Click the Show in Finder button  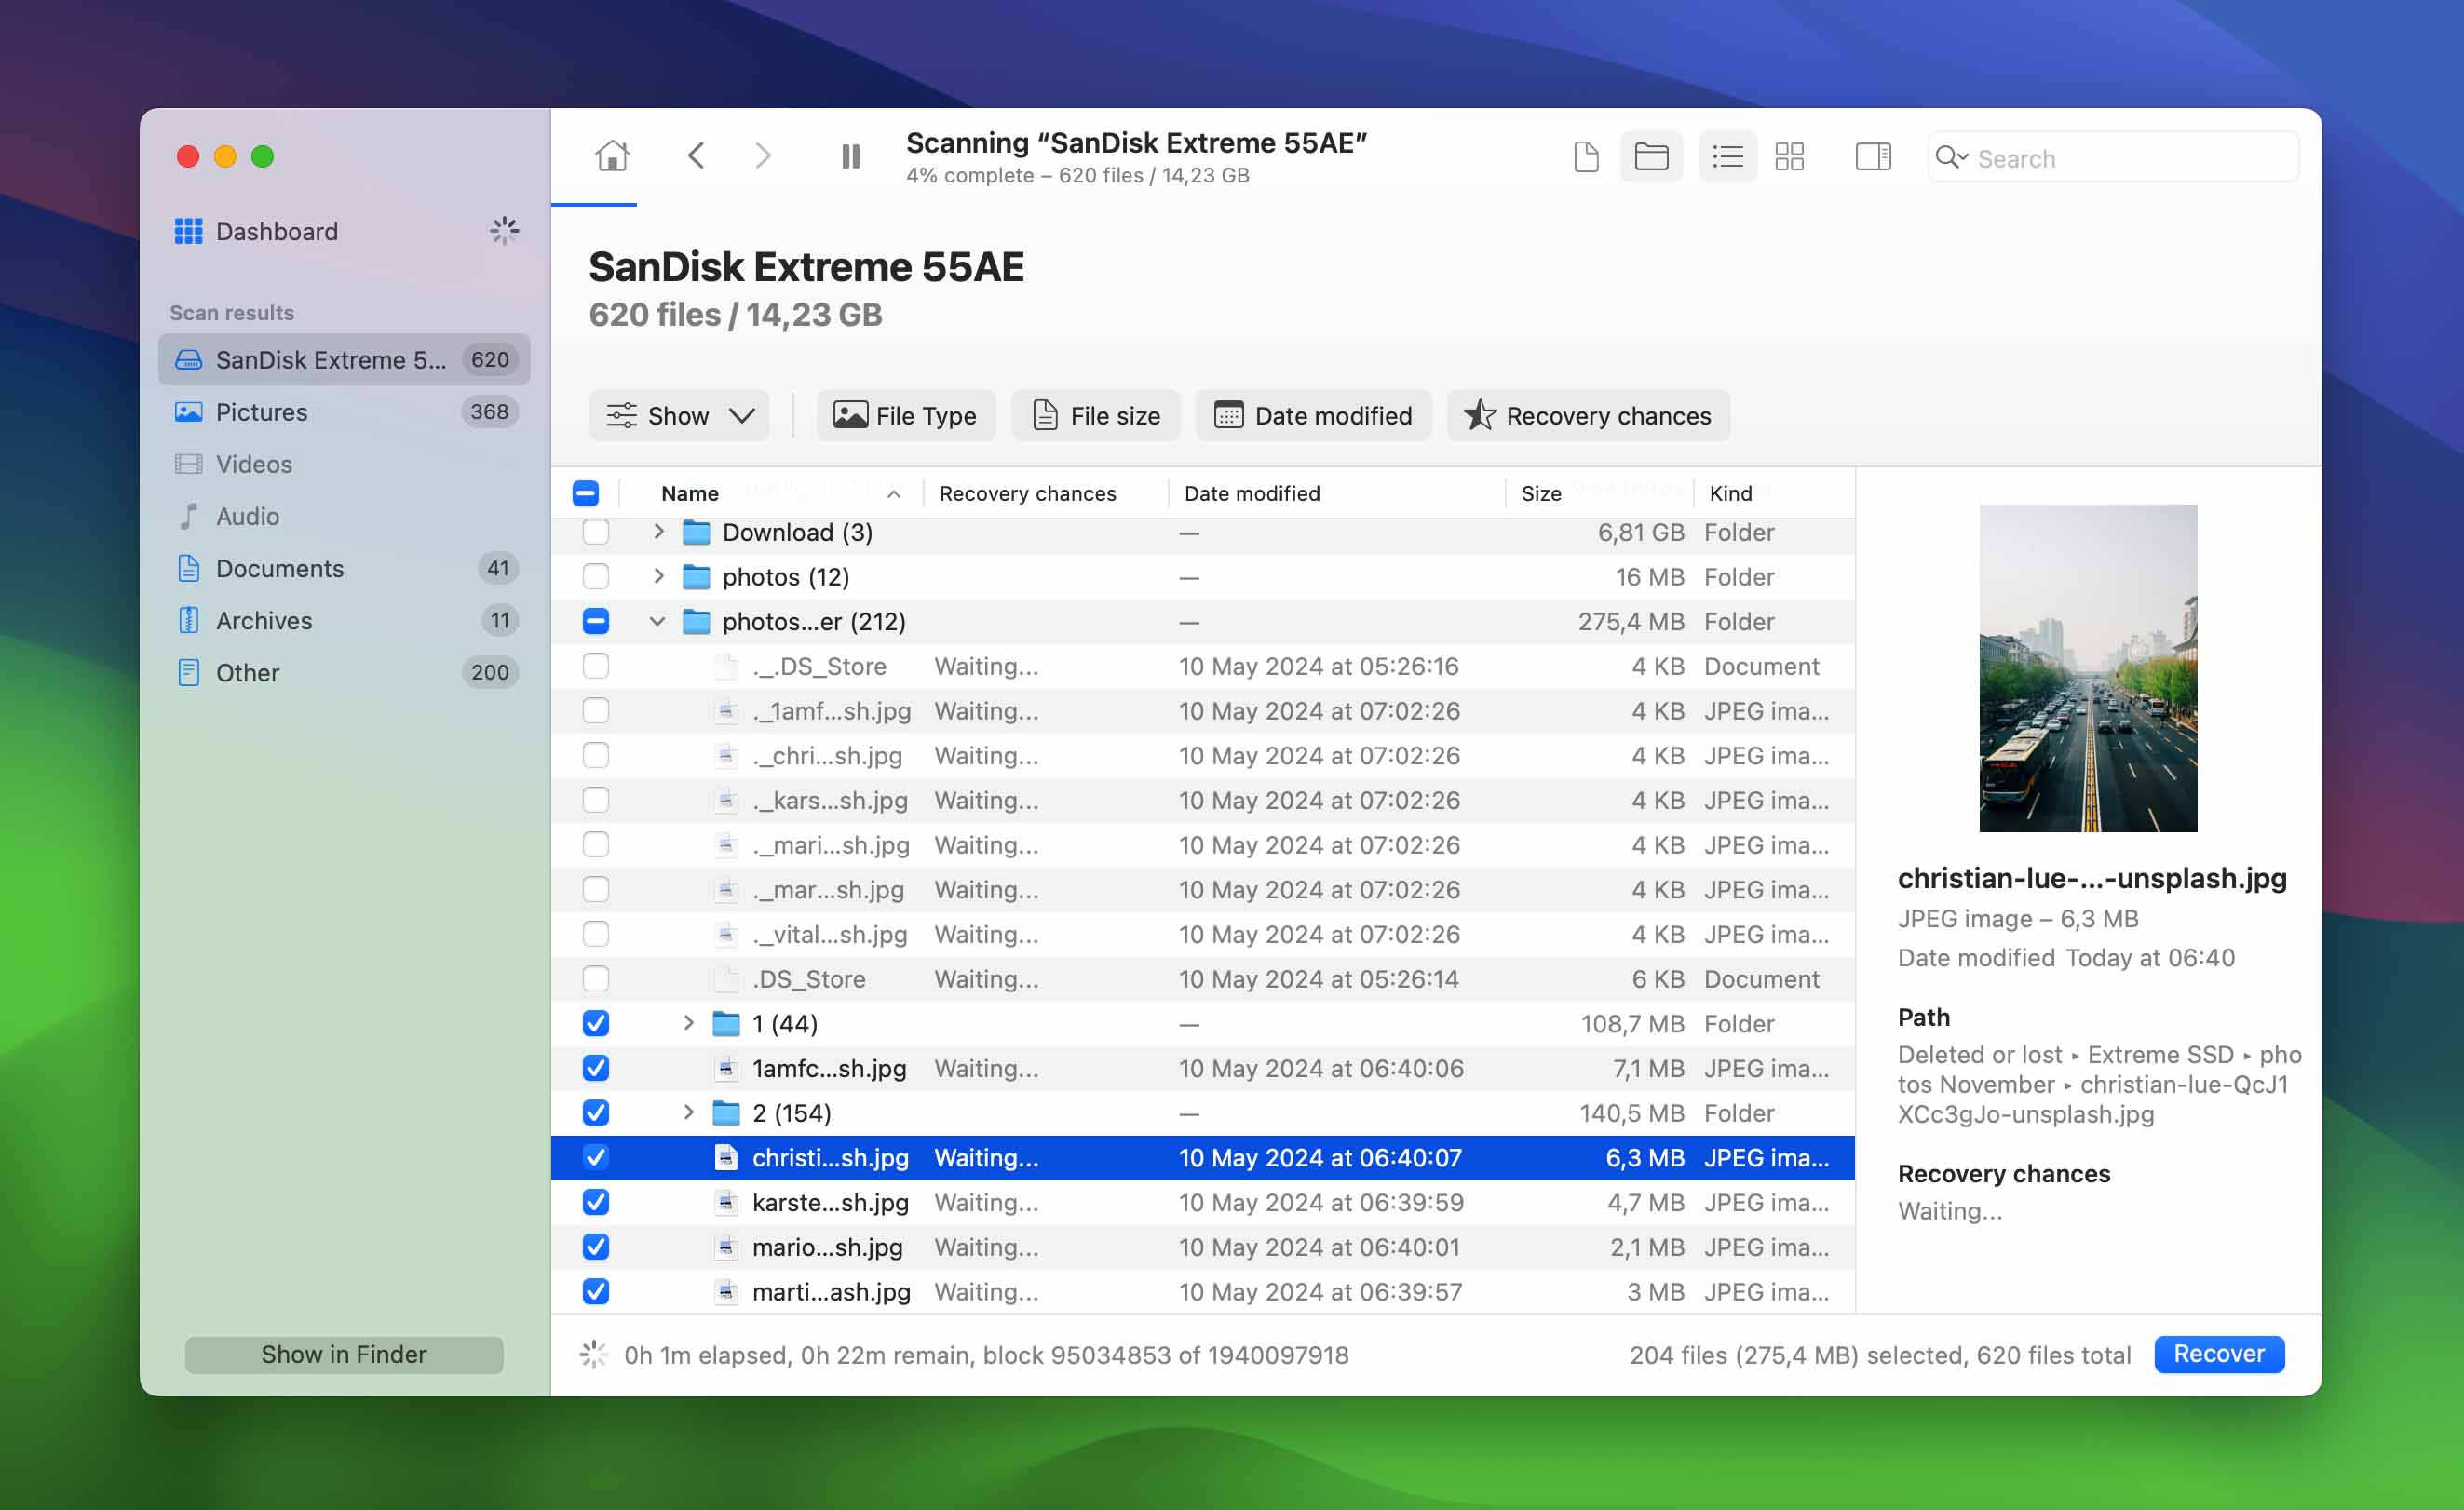coord(344,1354)
